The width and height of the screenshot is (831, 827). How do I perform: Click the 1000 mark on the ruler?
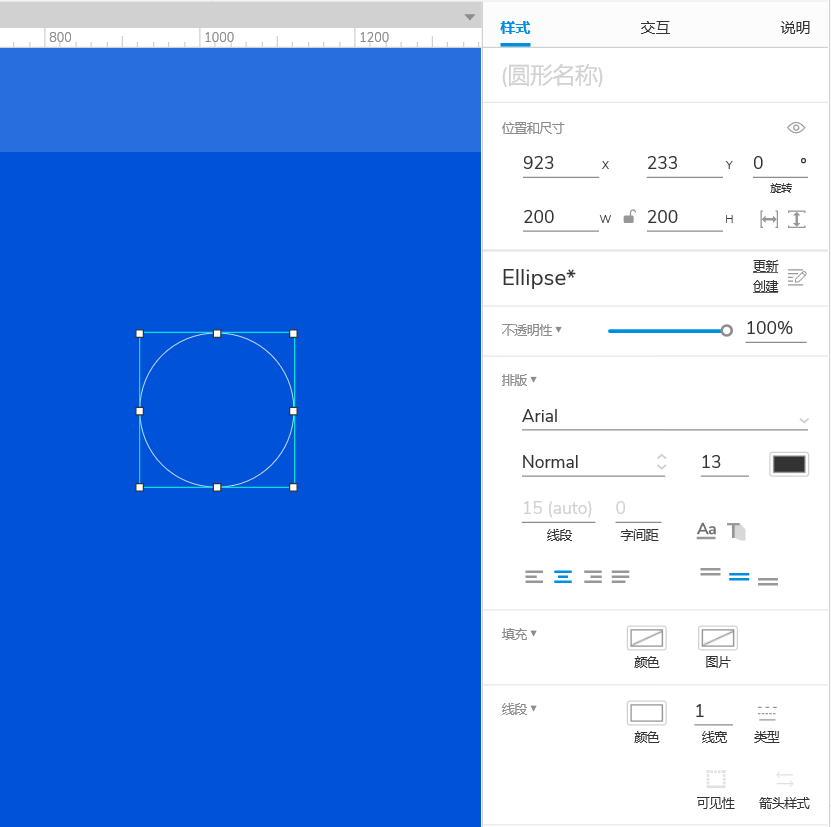coord(219,37)
